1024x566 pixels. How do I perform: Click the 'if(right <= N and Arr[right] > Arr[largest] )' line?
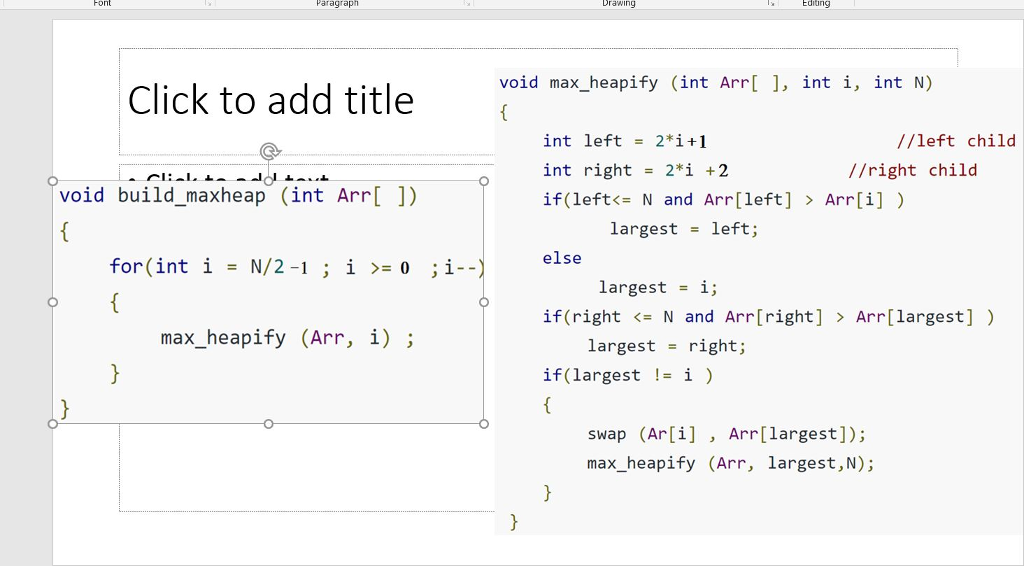click(769, 317)
